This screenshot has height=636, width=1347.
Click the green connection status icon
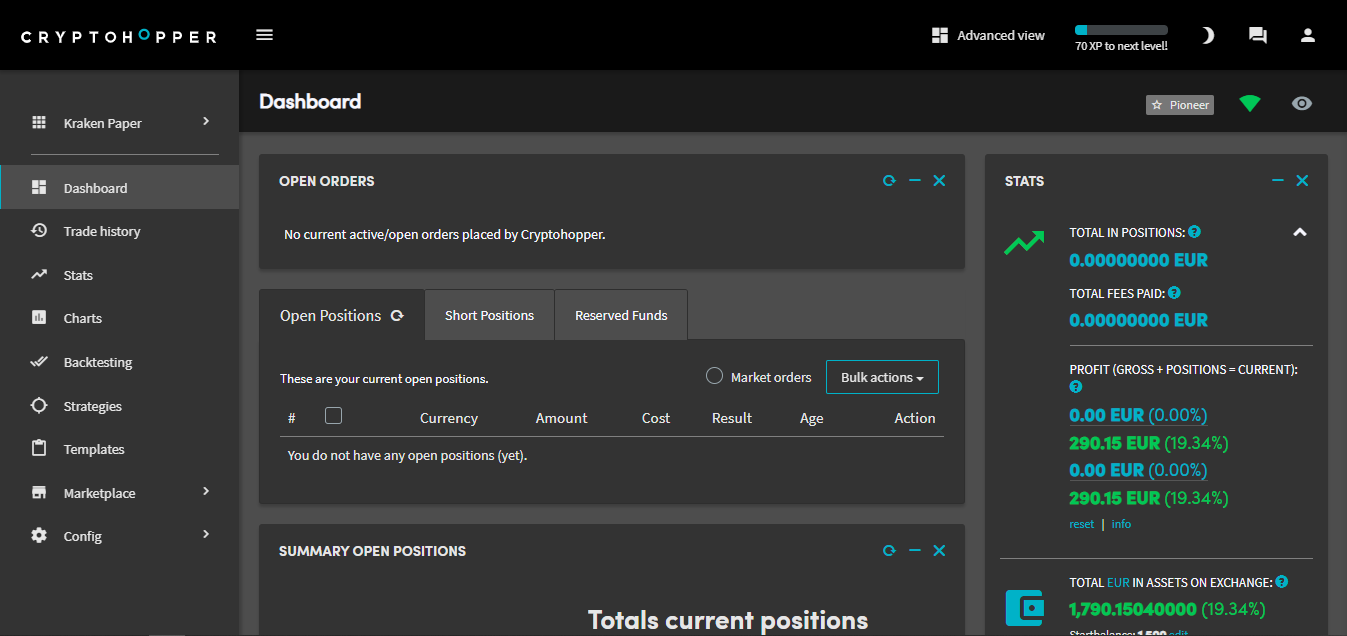pos(1250,103)
